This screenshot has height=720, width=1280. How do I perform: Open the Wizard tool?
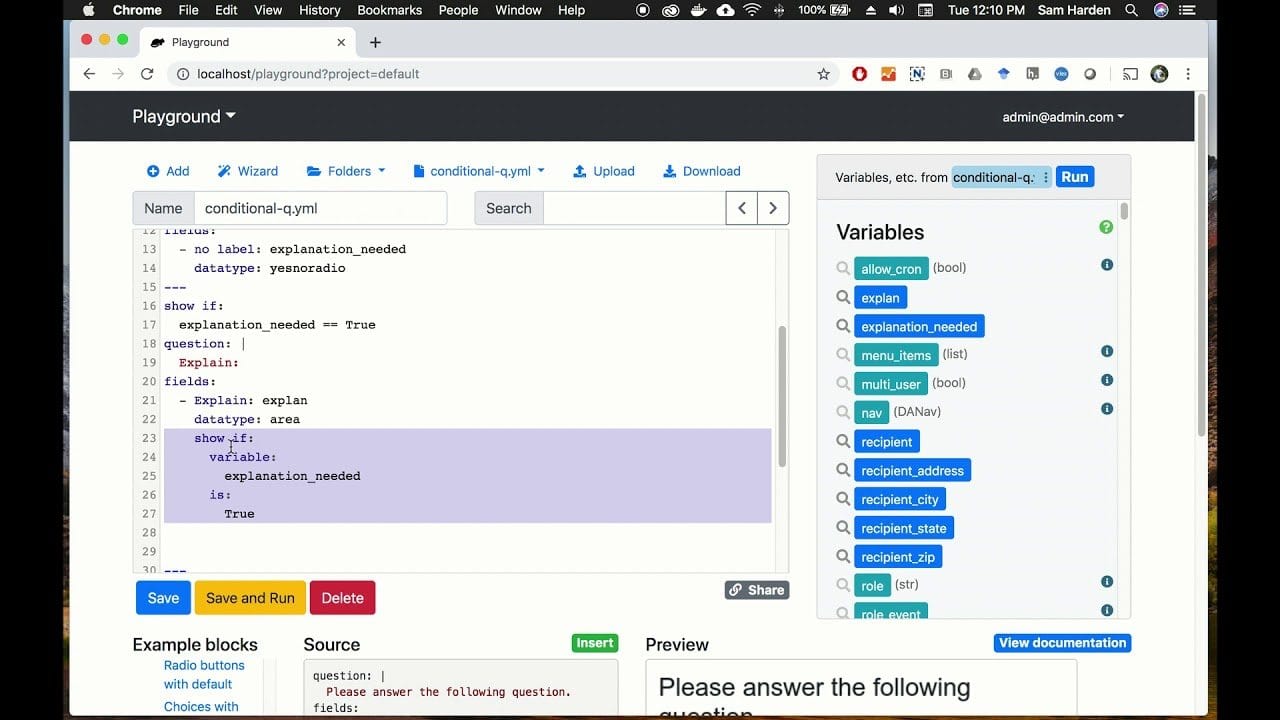247,171
